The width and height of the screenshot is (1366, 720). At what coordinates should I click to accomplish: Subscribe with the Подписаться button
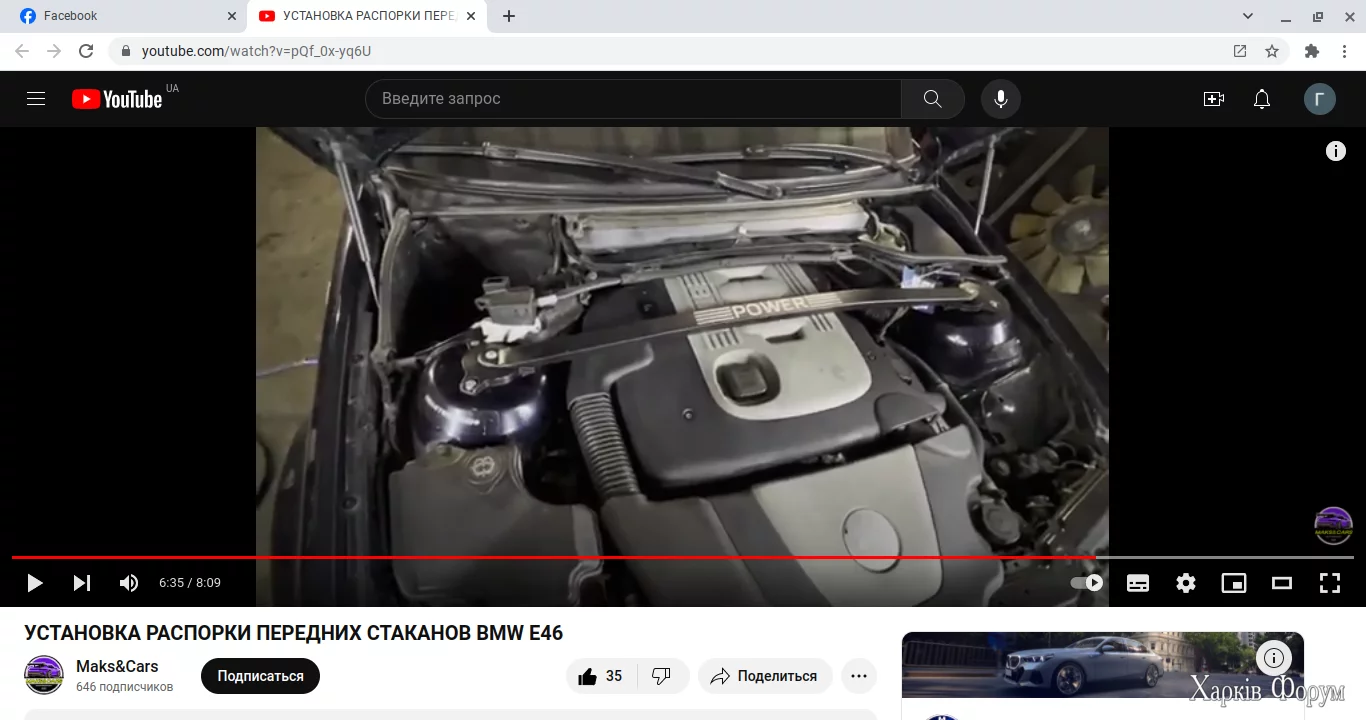pos(260,676)
